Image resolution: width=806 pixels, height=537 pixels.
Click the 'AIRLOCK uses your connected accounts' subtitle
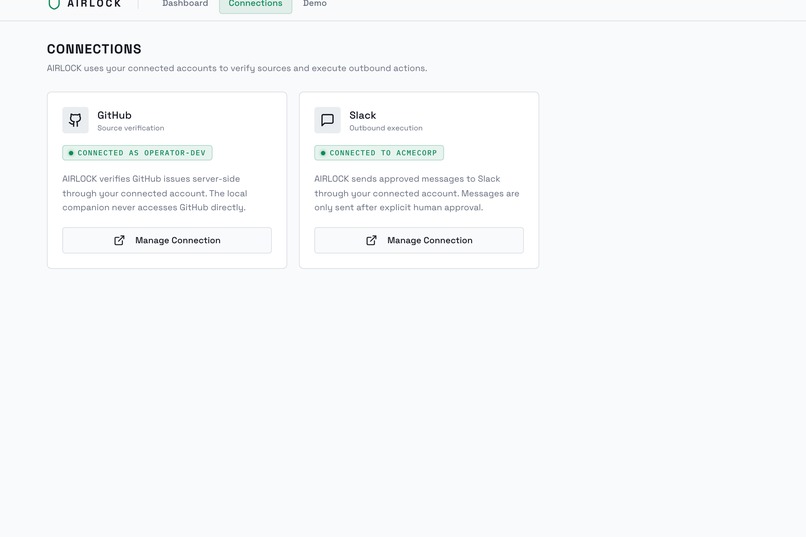click(237, 68)
